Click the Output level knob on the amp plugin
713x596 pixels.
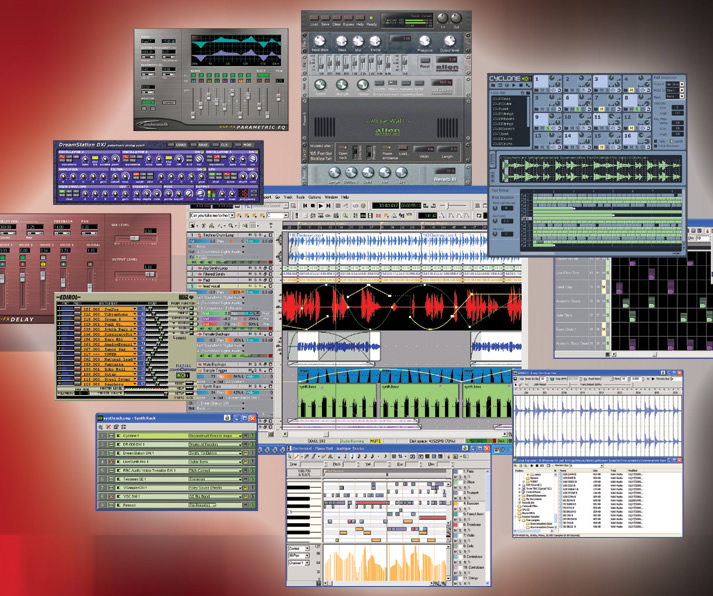point(449,41)
